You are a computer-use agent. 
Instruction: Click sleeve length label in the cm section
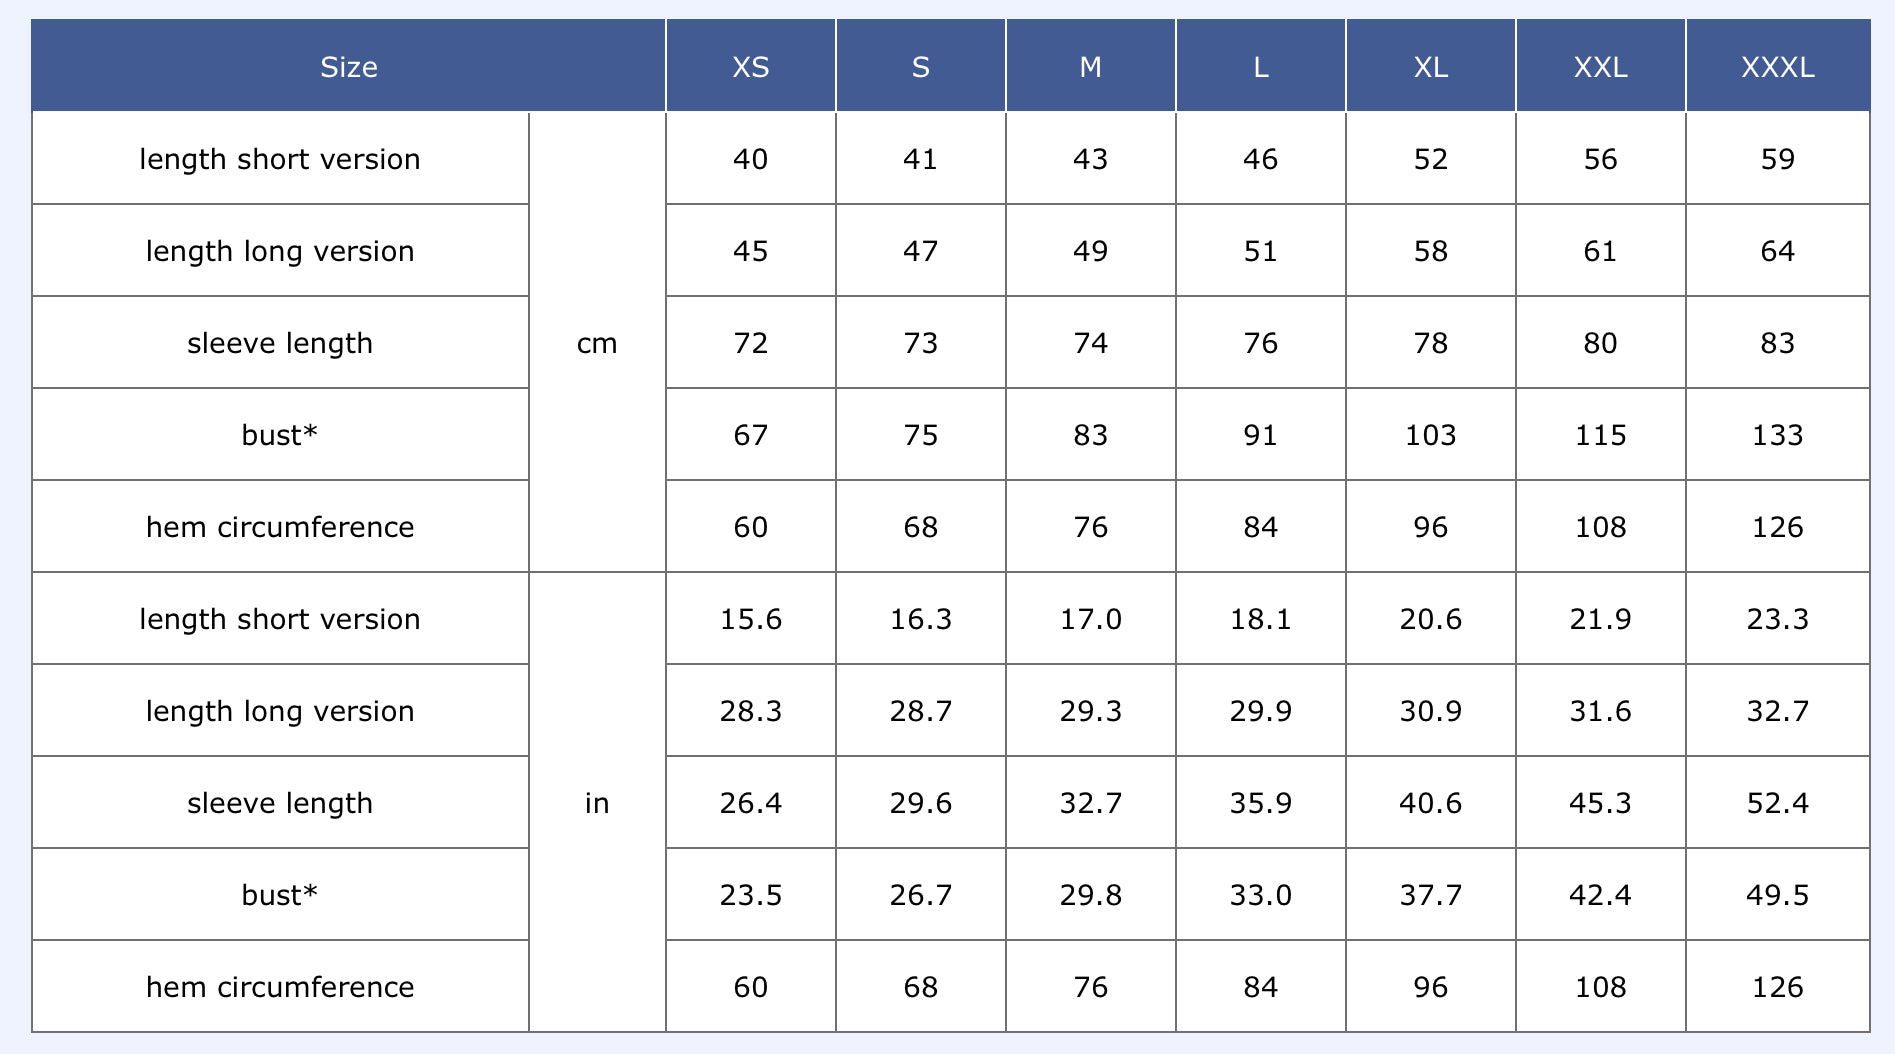tap(280, 343)
